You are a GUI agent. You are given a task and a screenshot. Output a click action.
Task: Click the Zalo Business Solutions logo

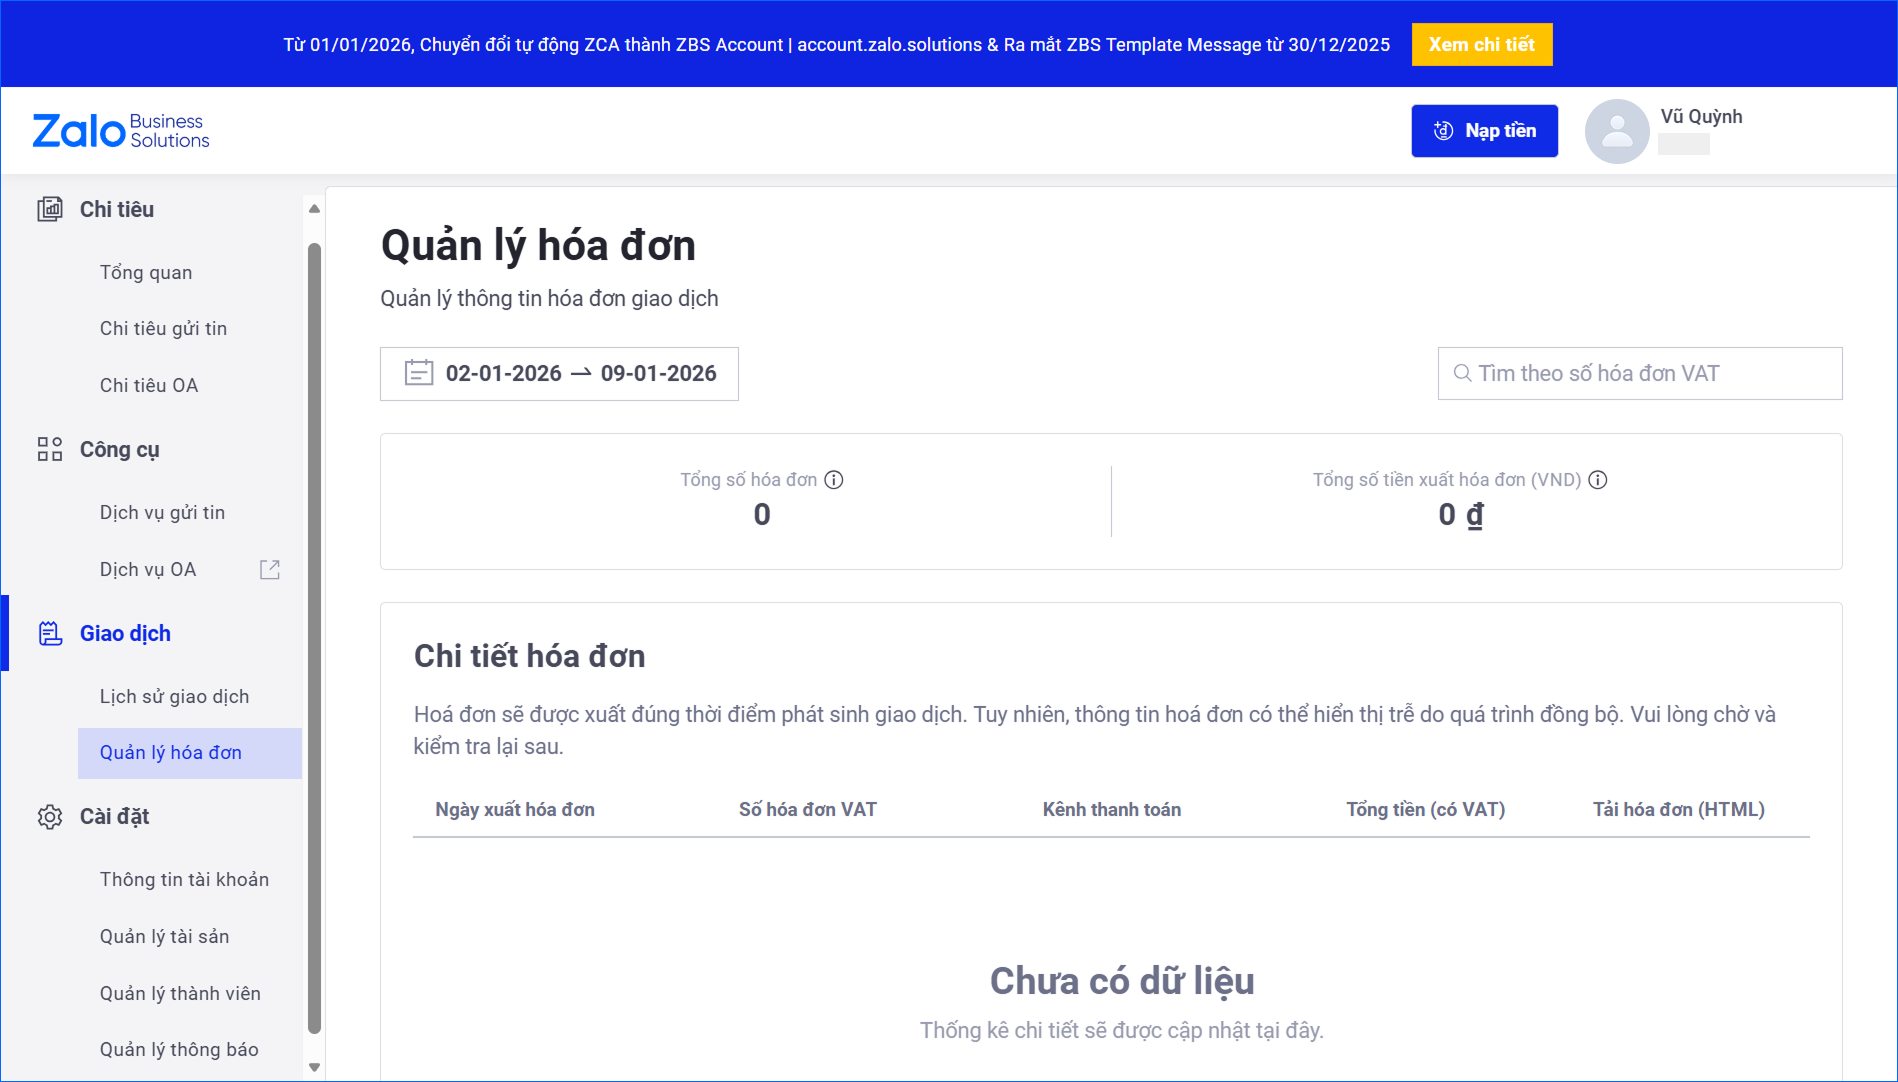coord(121,131)
